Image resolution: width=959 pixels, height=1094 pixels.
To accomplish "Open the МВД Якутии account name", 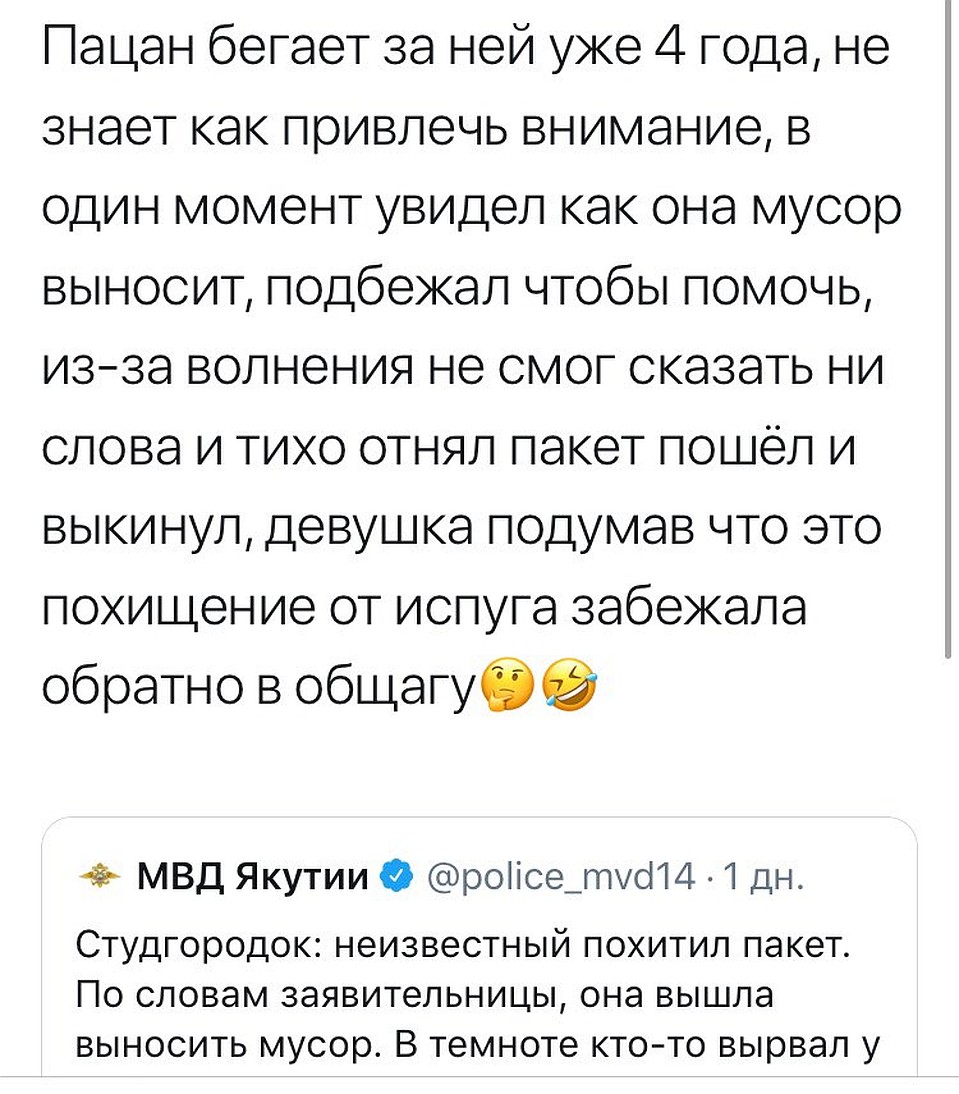I will [x=253, y=876].
